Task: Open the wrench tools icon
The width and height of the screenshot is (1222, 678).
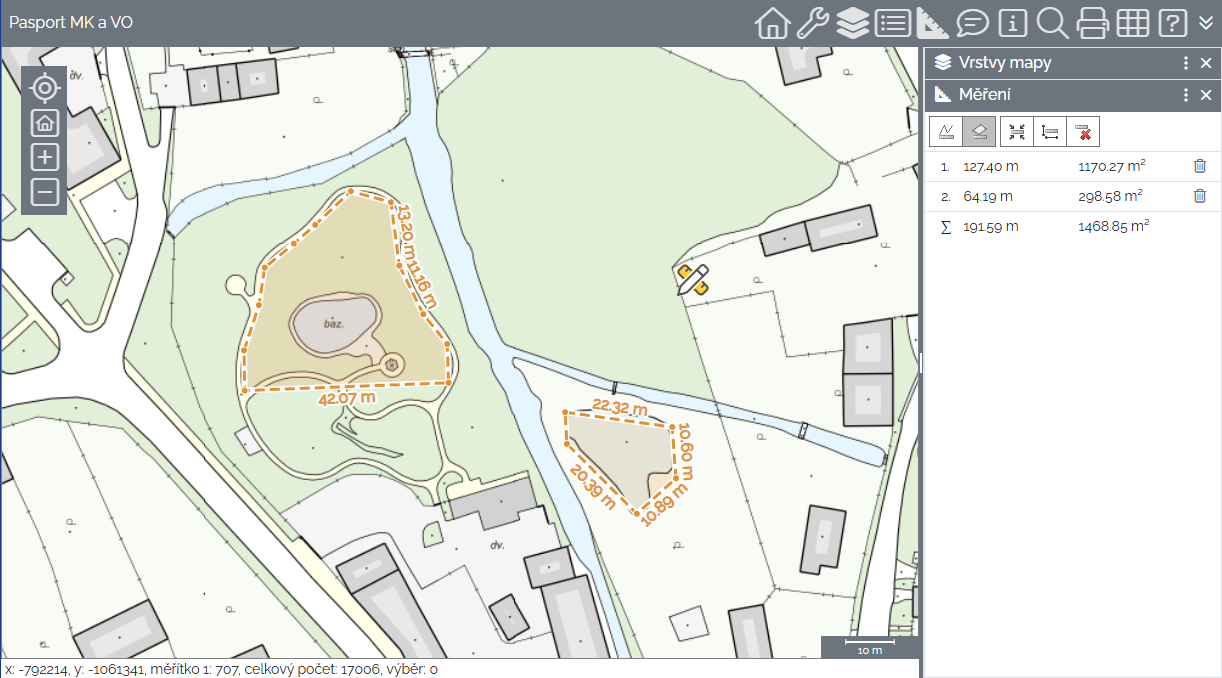Action: pyautogui.click(x=812, y=23)
